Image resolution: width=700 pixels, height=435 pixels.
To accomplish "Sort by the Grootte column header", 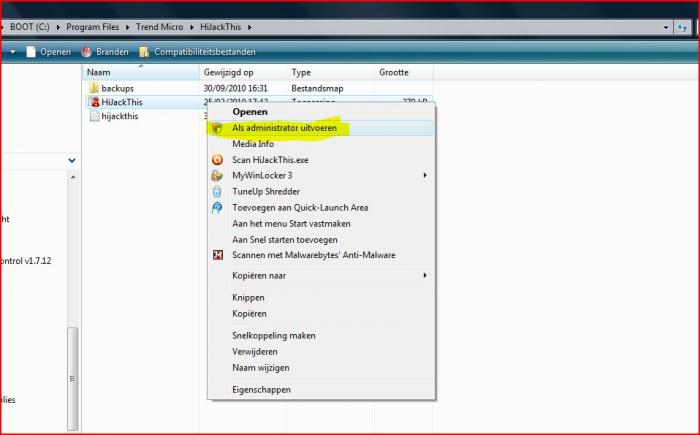I will 404,72.
